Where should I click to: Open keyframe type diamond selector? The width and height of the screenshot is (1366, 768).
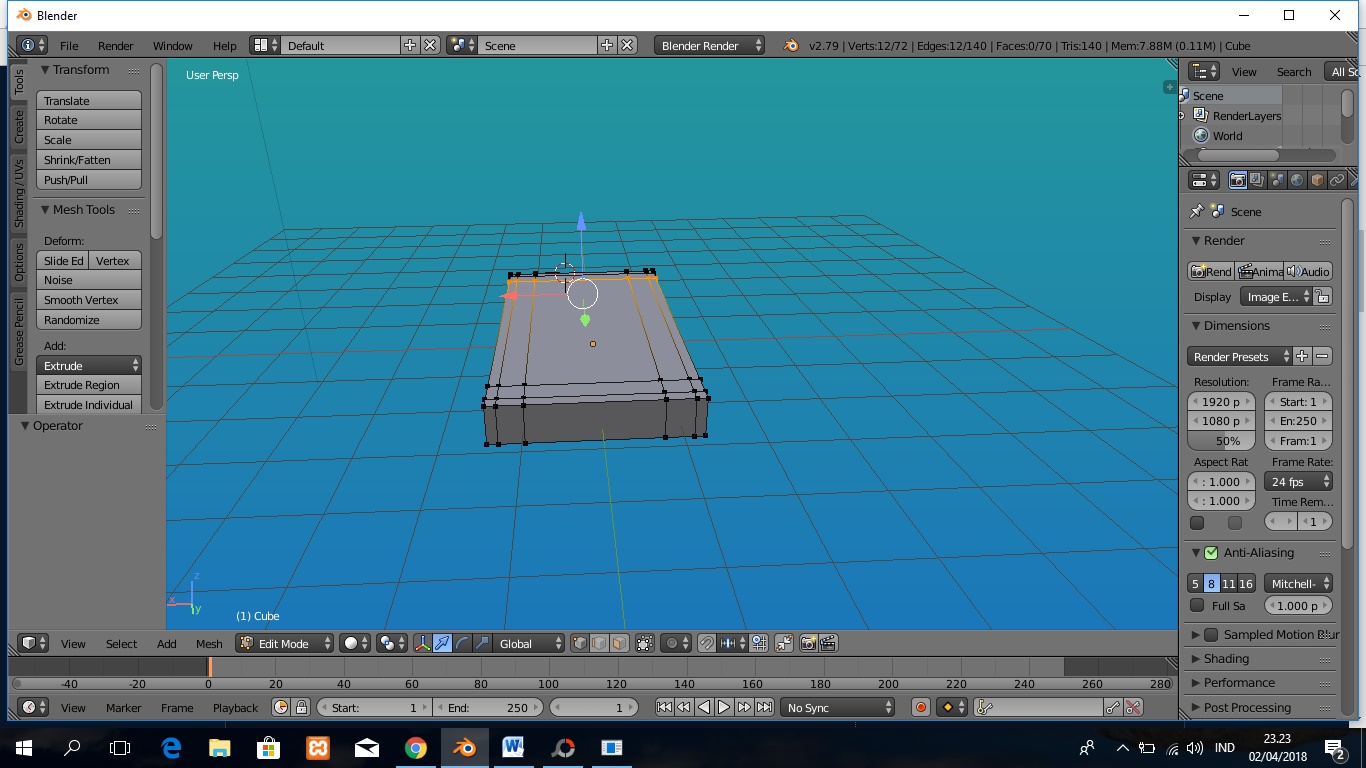coord(952,707)
